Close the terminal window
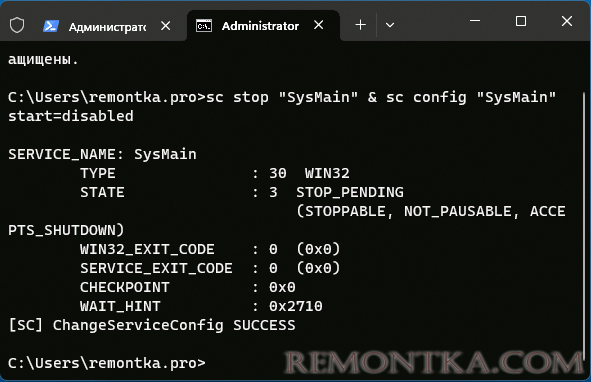Image resolution: width=591 pixels, height=382 pixels. (x=567, y=21)
